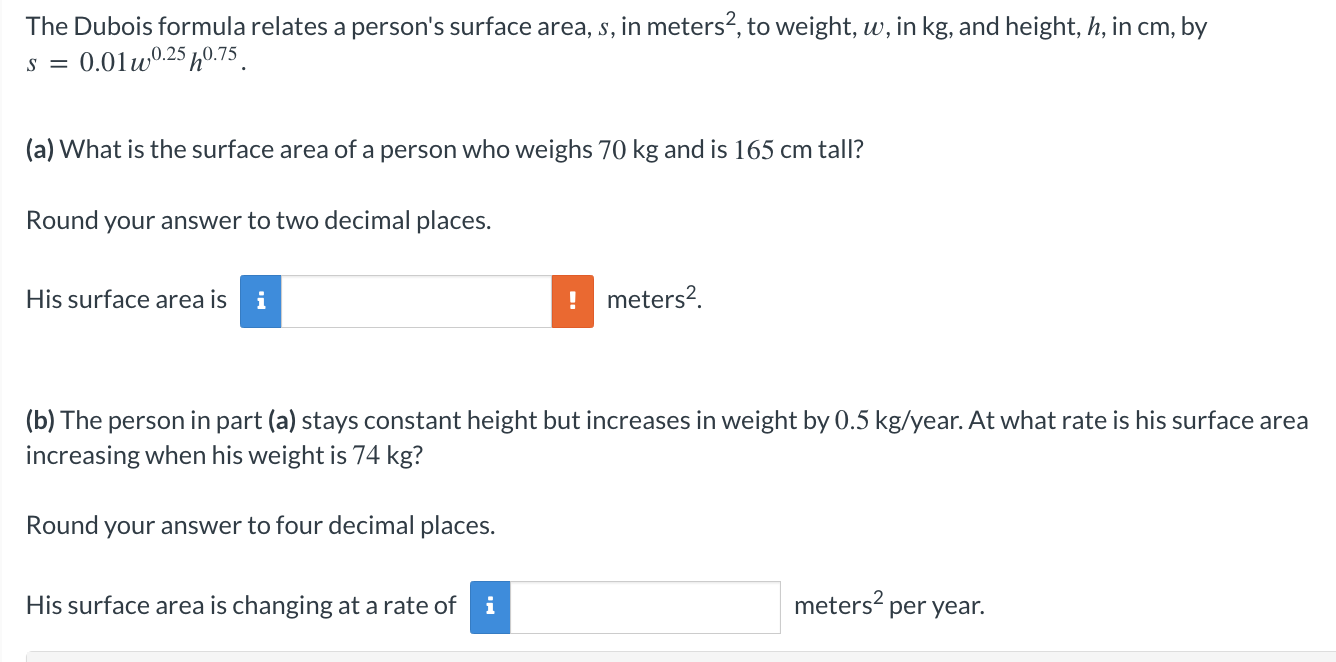The image size is (1336, 662).
Task: Click the phrase His surface area is changing at a rate of
Action: (x=240, y=605)
